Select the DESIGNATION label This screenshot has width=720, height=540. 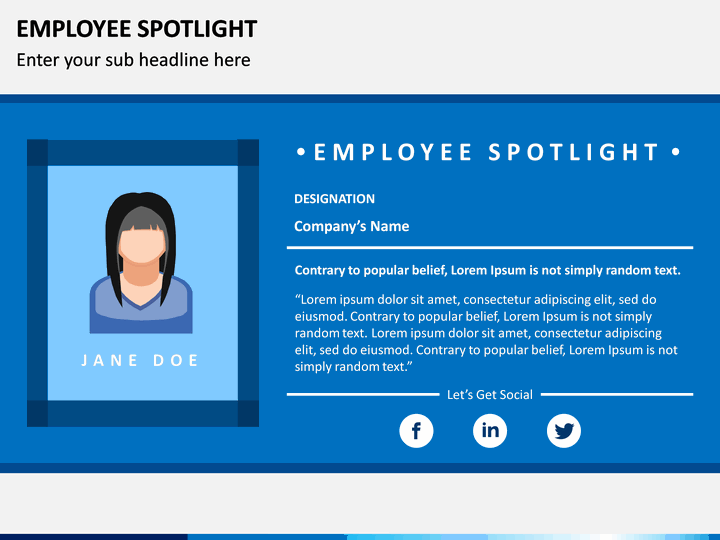point(334,199)
